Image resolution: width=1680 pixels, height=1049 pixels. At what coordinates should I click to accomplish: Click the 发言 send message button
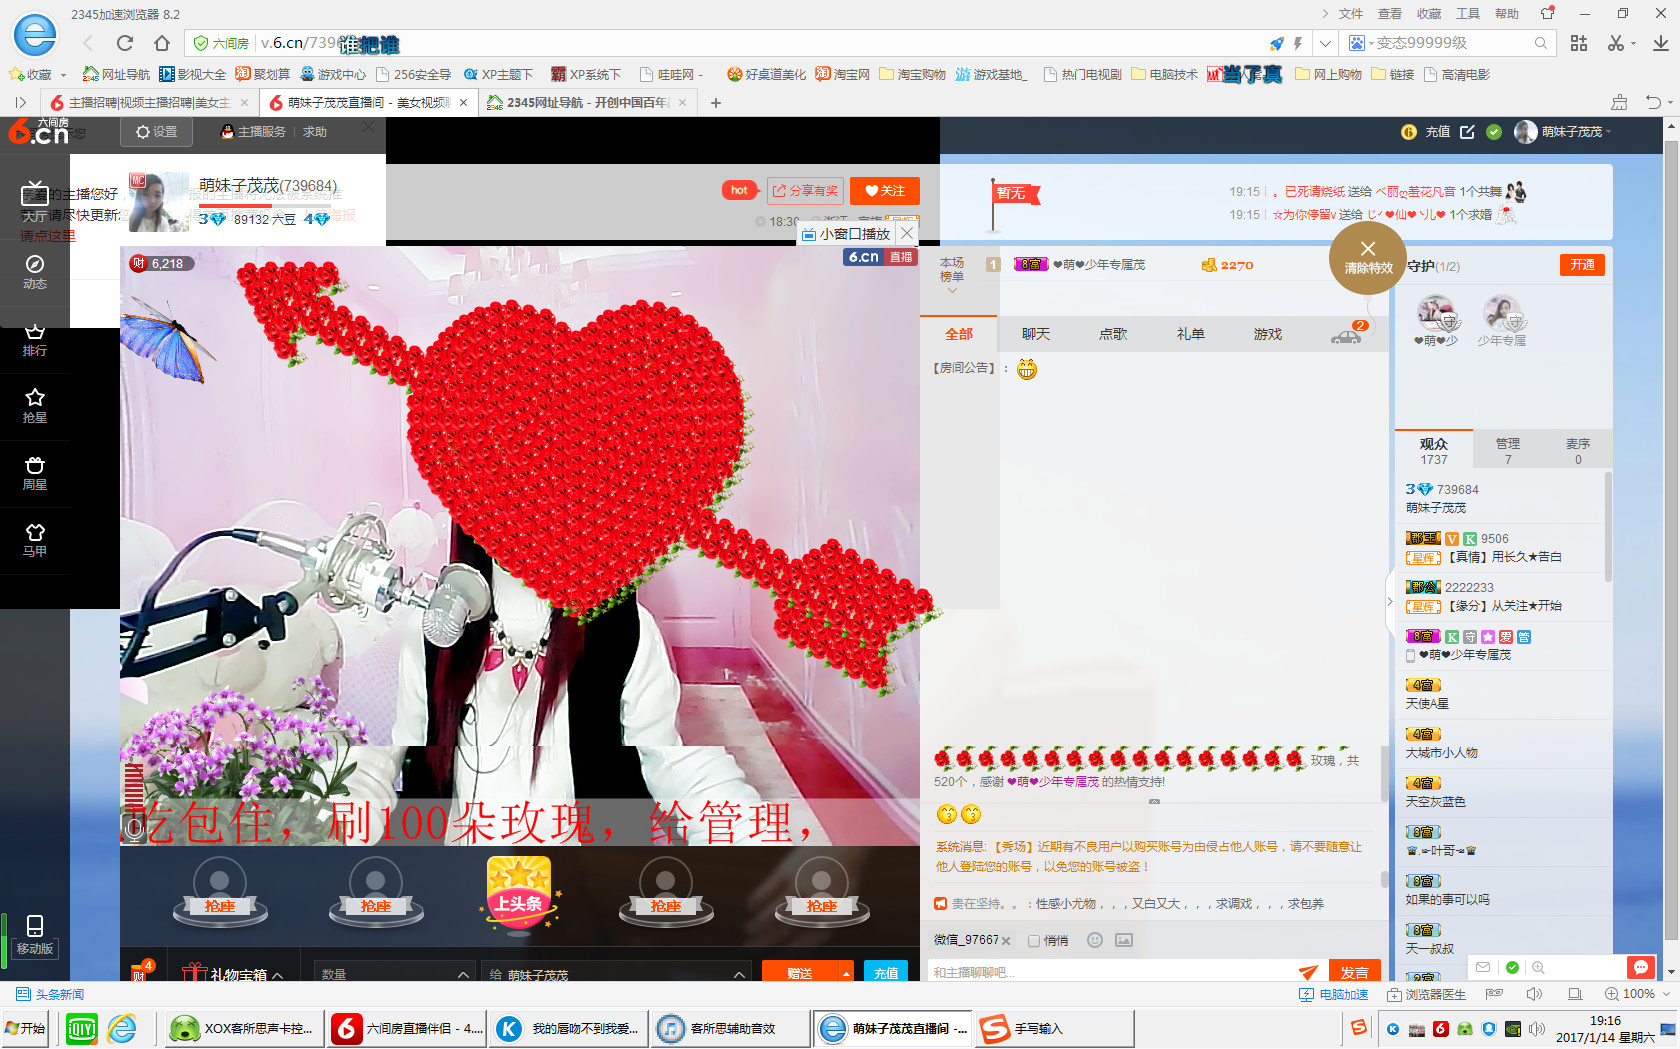point(1355,972)
